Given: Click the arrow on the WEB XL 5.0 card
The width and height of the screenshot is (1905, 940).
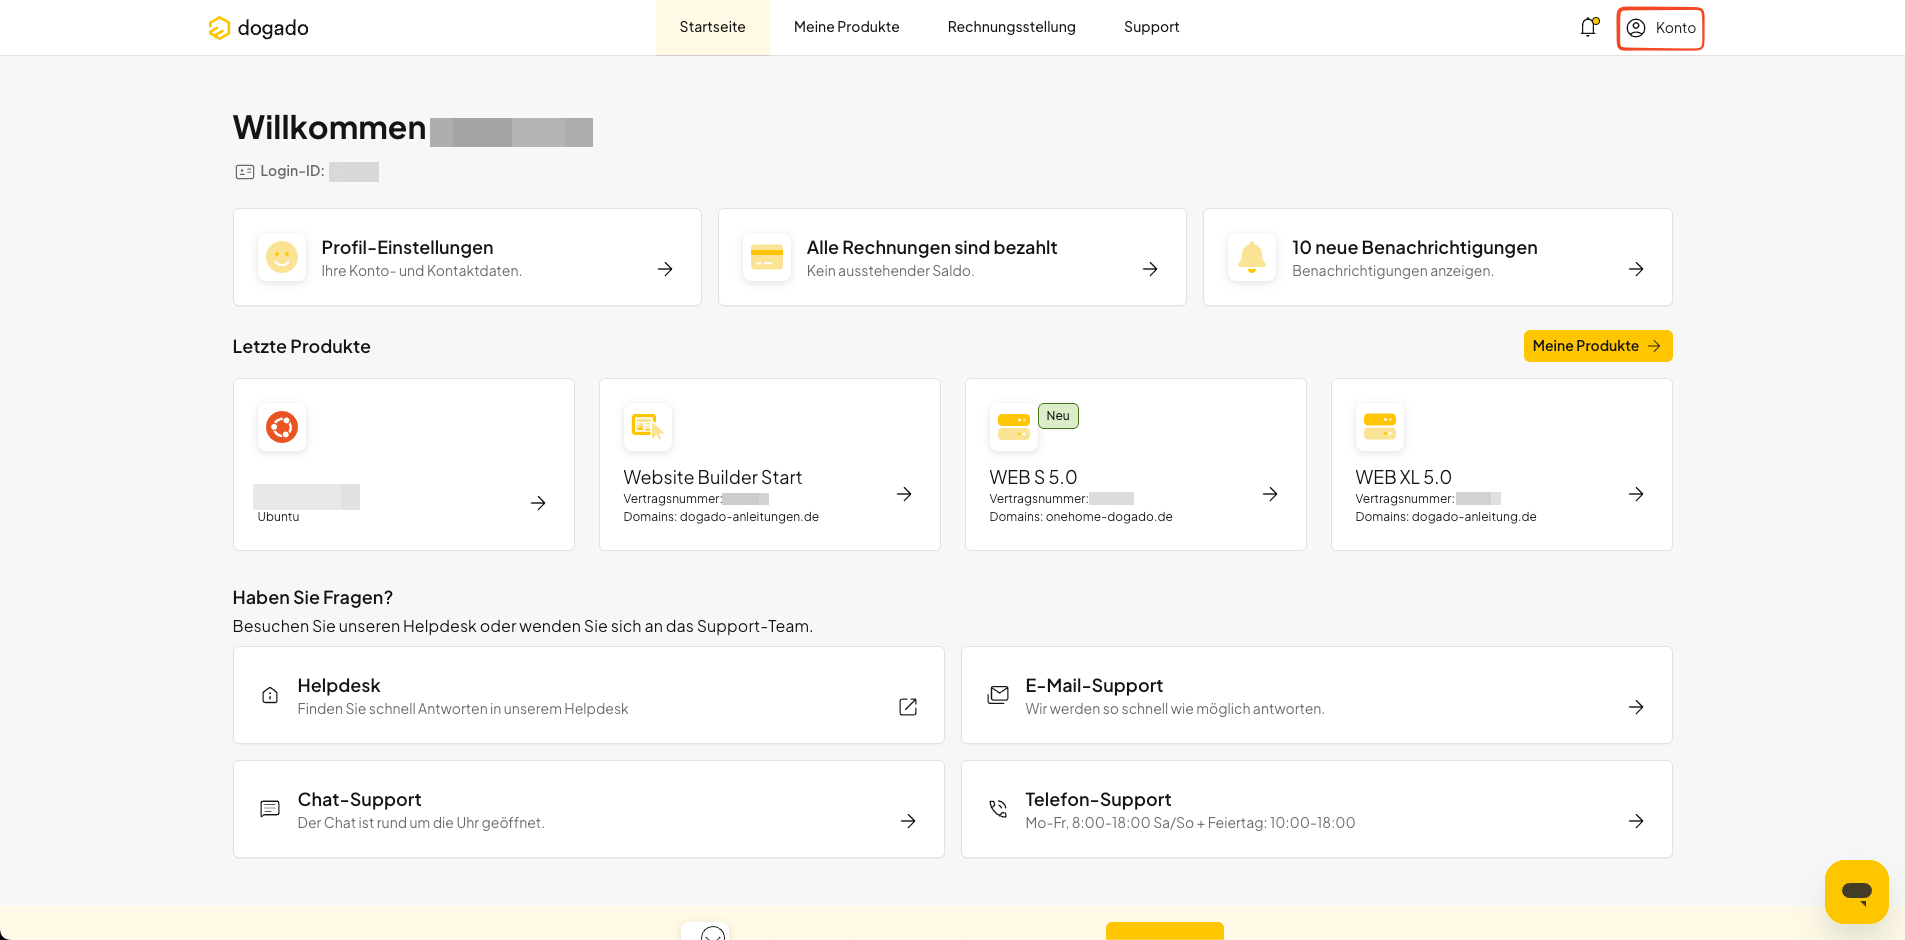Looking at the screenshot, I should tap(1636, 494).
